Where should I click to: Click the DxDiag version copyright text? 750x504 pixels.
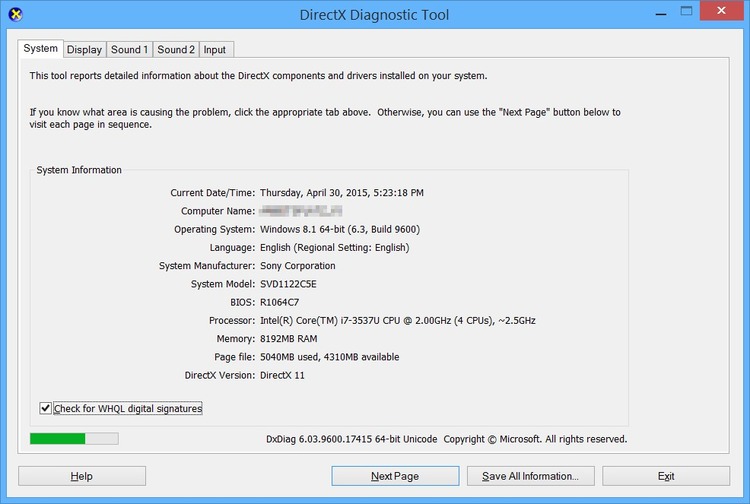(446, 439)
